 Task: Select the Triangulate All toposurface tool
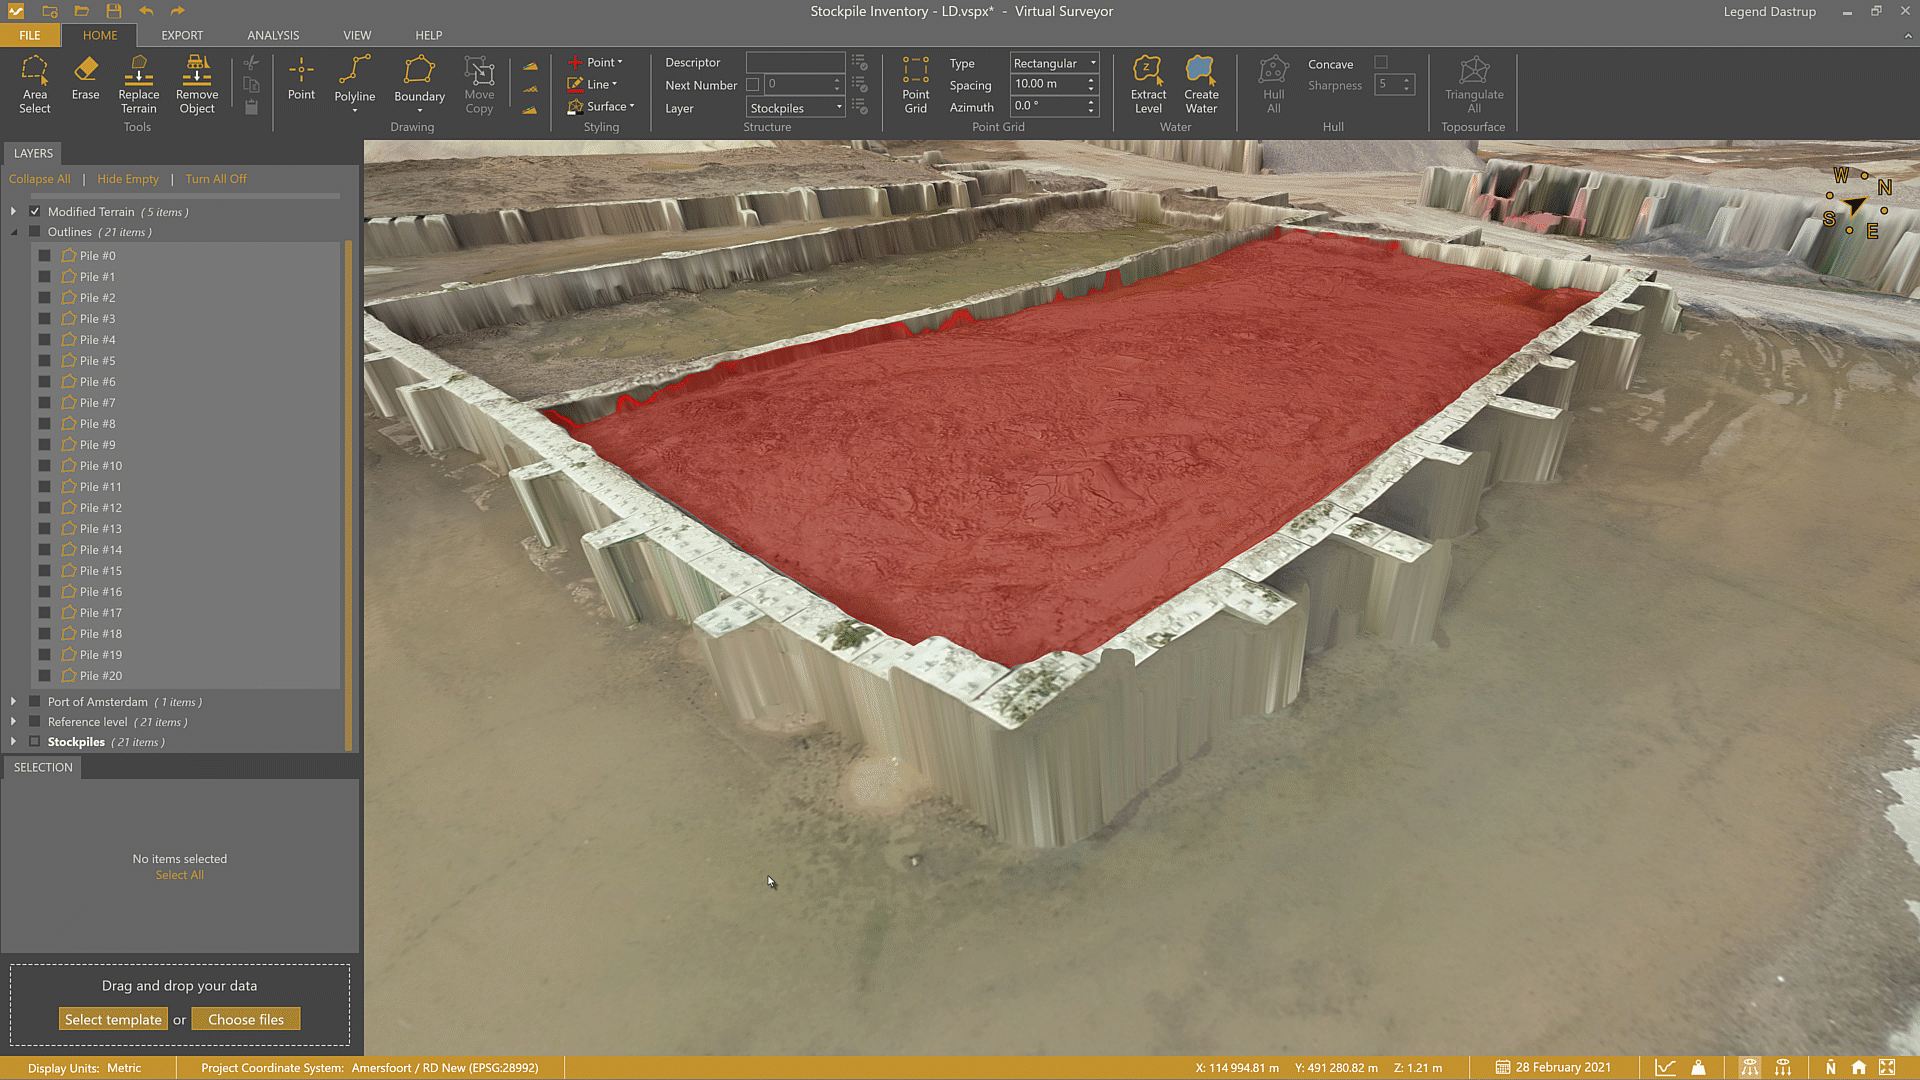click(x=1474, y=85)
